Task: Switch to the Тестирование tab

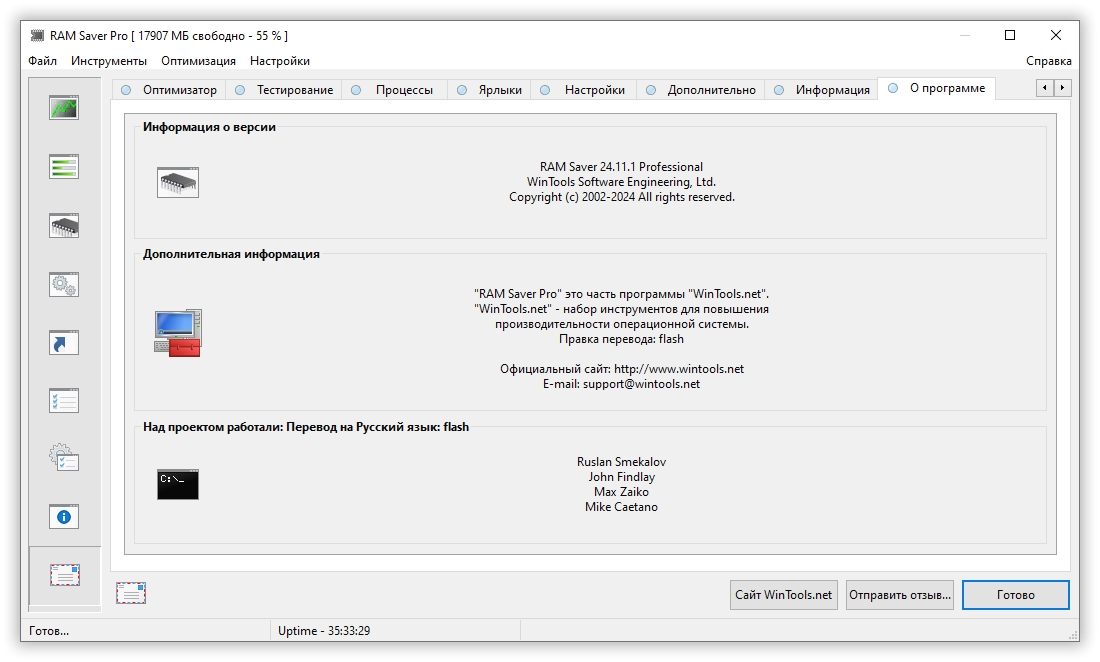Action: 283,90
